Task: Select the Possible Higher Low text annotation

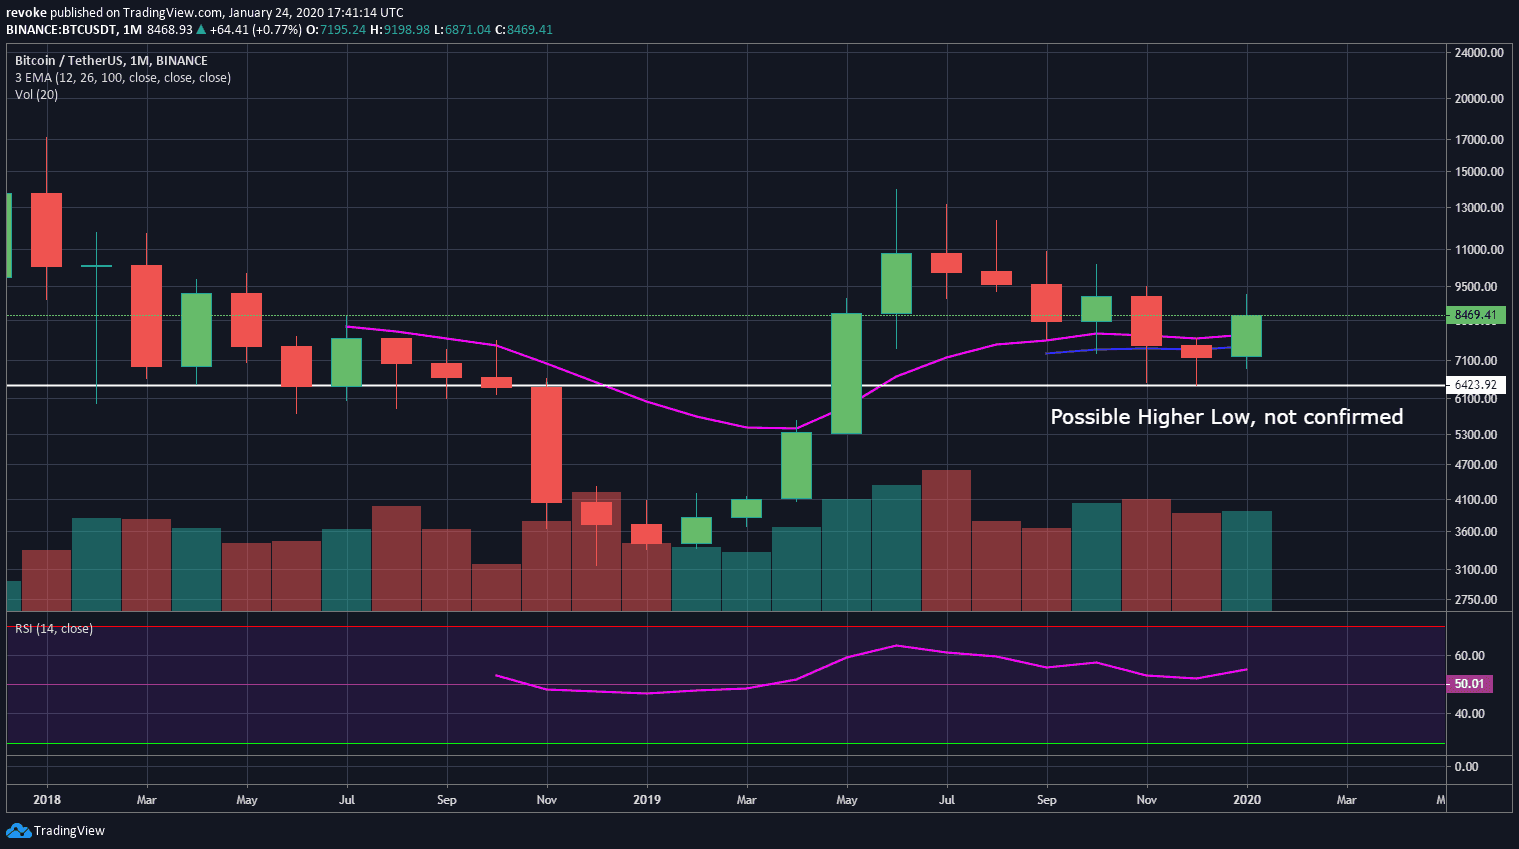Action: coord(1226,417)
